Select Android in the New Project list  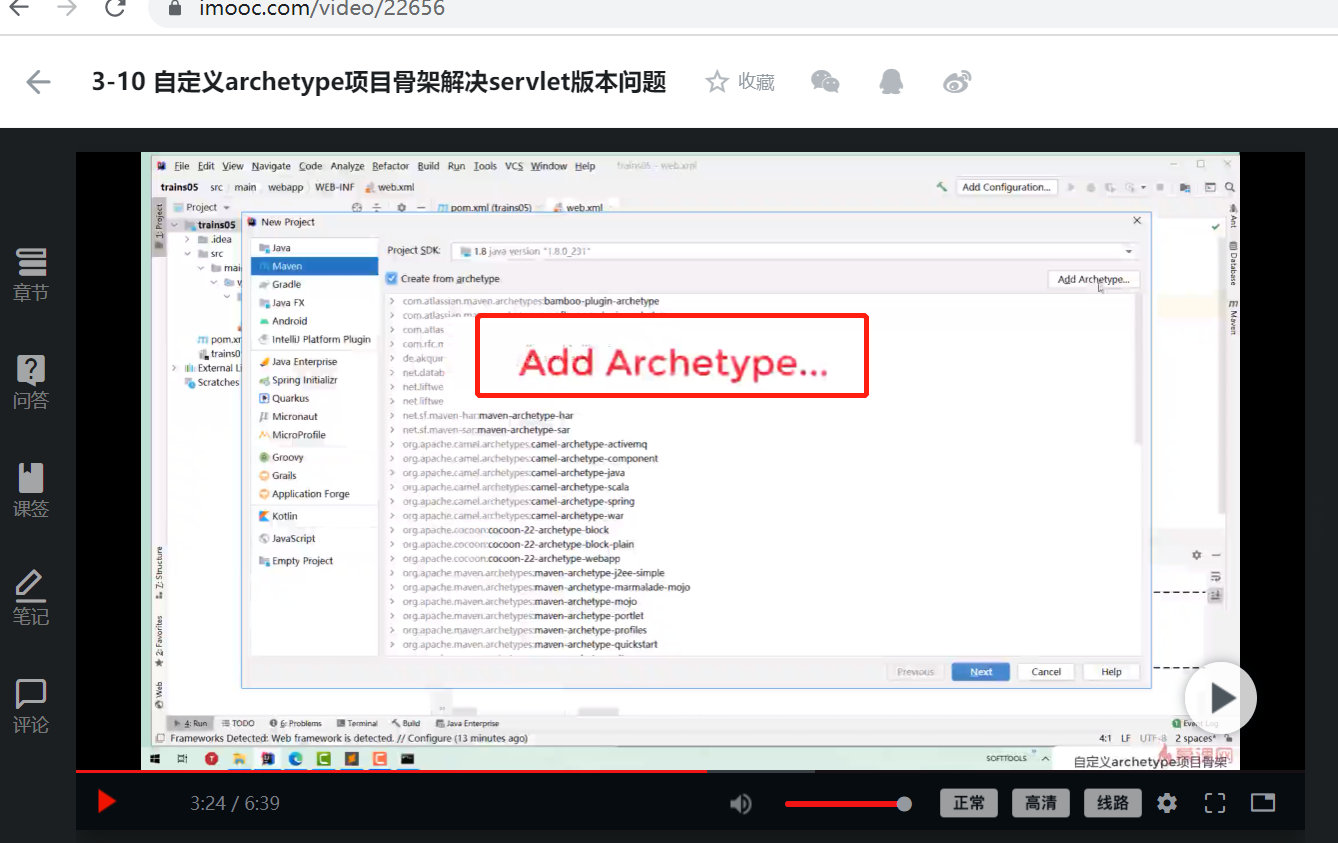coord(314,321)
